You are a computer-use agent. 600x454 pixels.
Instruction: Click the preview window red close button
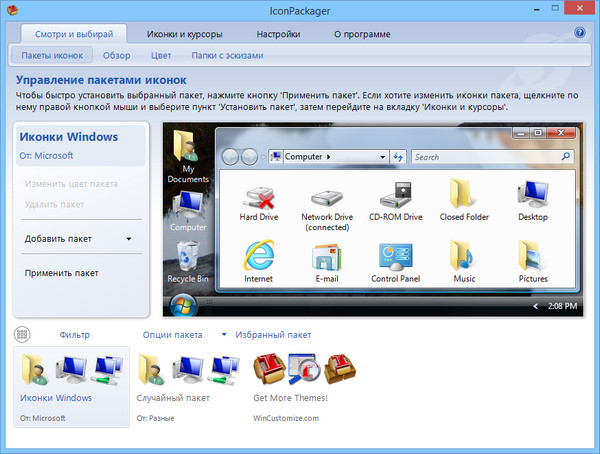tap(561, 133)
